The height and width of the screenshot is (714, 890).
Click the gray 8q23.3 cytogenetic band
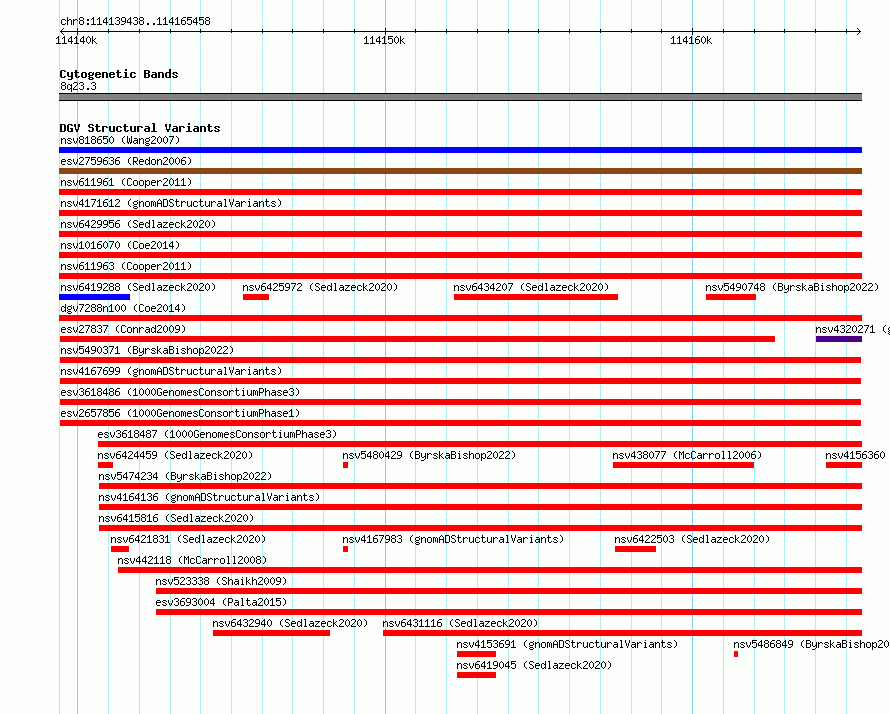pos(460,97)
